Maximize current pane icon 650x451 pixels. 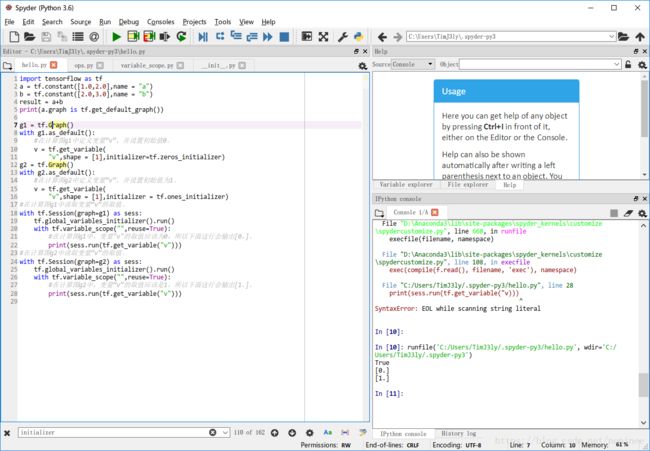307,36
